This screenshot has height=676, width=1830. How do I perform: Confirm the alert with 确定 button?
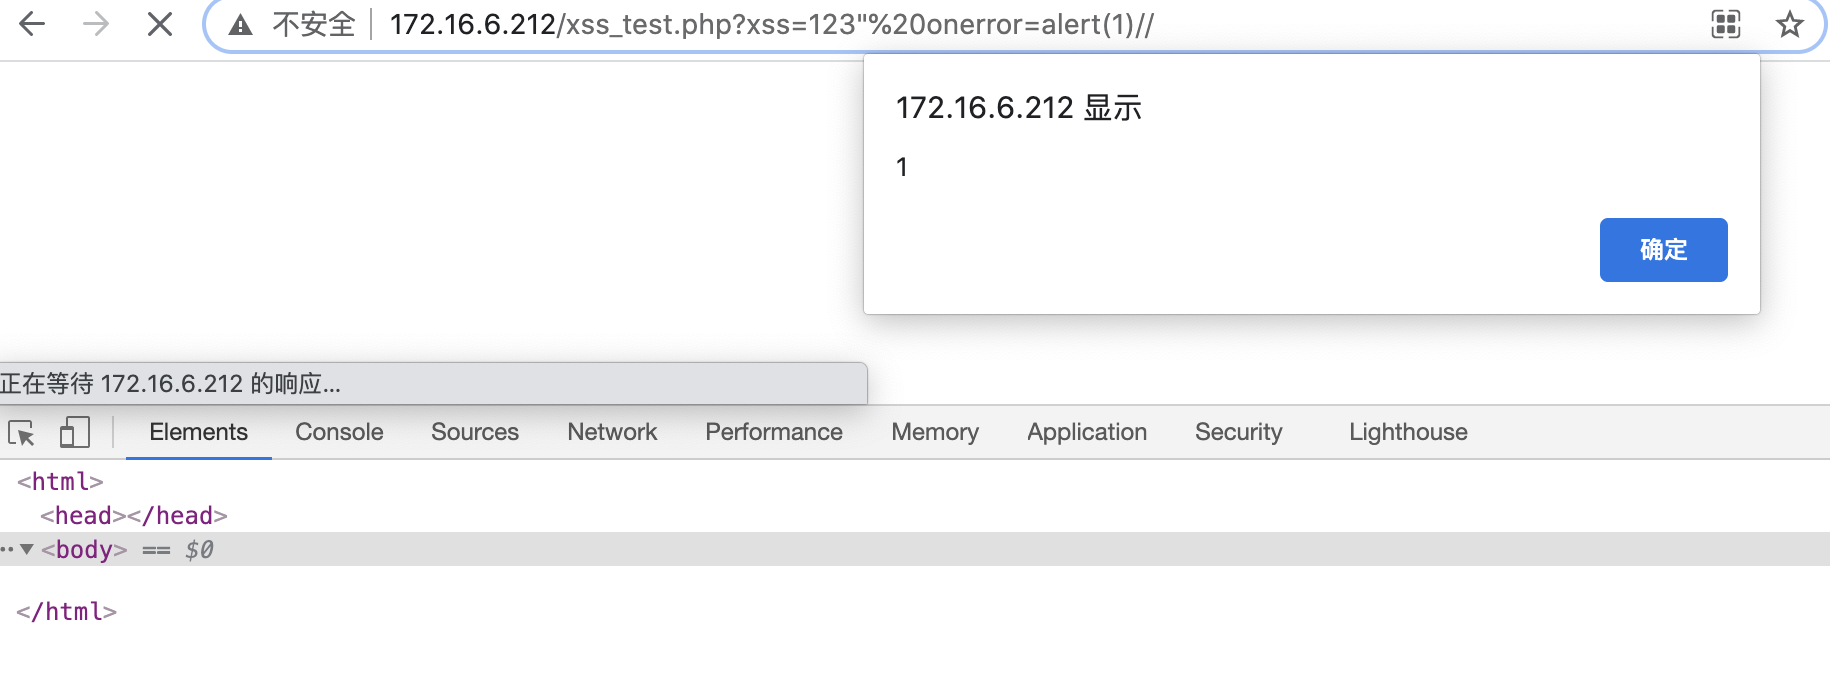pyautogui.click(x=1663, y=250)
